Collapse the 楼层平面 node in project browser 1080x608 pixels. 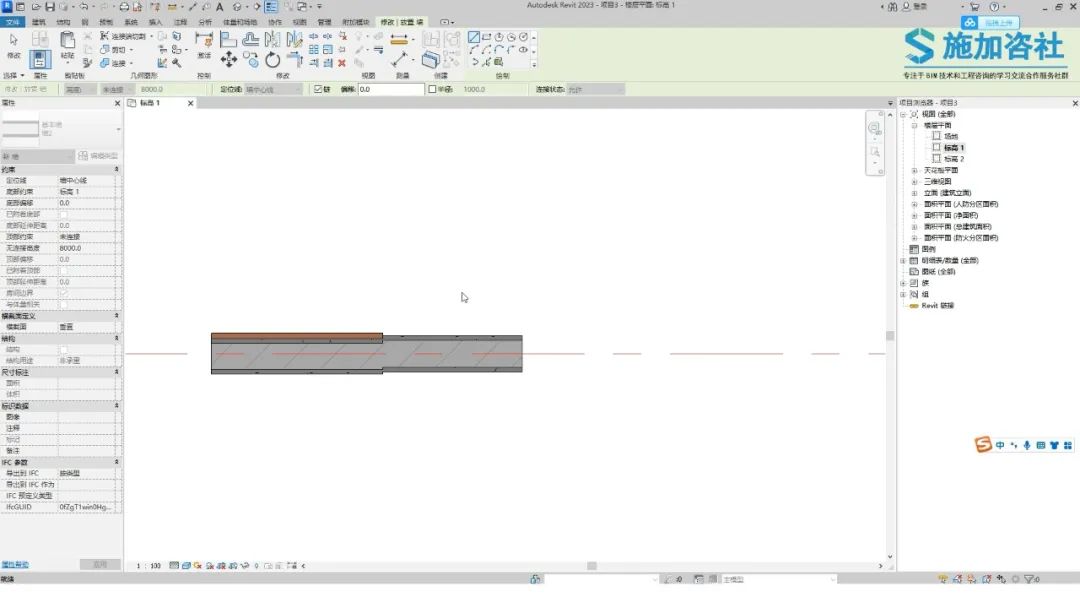click(915, 126)
